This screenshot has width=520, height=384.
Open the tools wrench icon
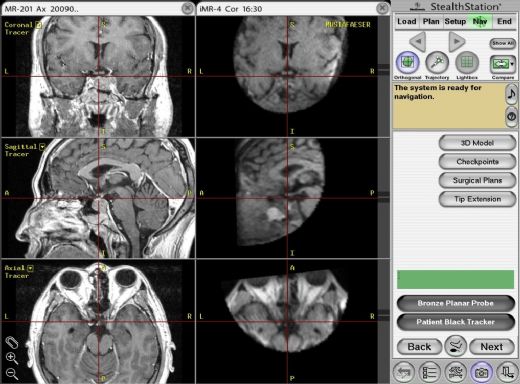coord(456,372)
